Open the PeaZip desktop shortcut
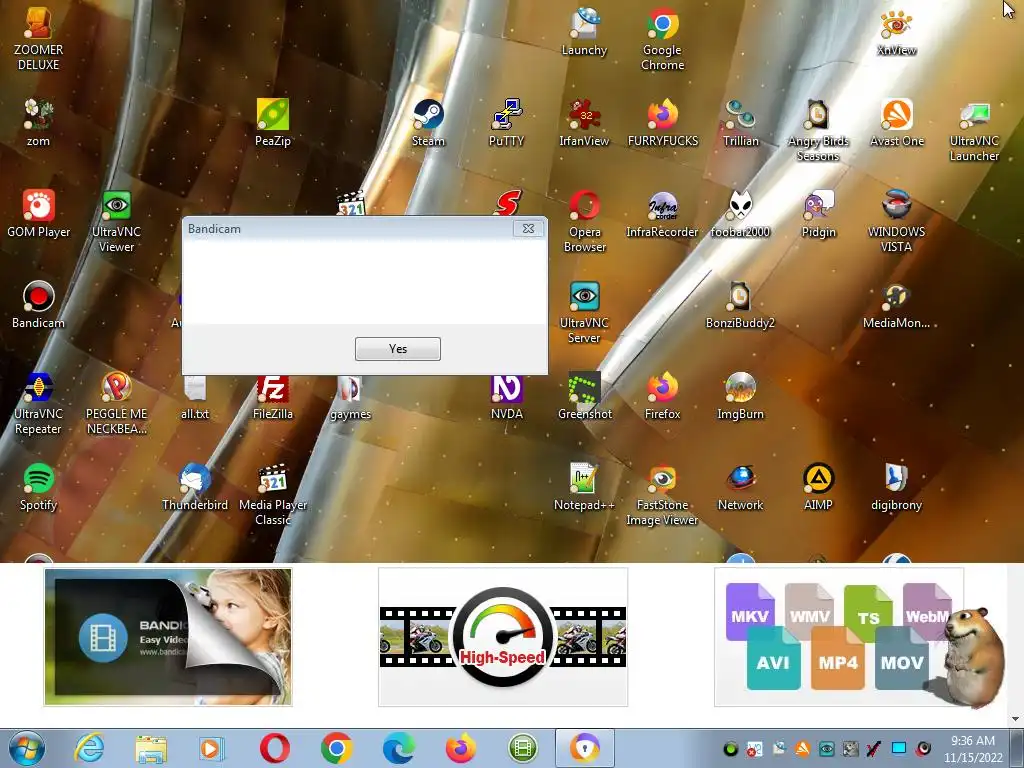This screenshot has height=768, width=1024. [273, 123]
